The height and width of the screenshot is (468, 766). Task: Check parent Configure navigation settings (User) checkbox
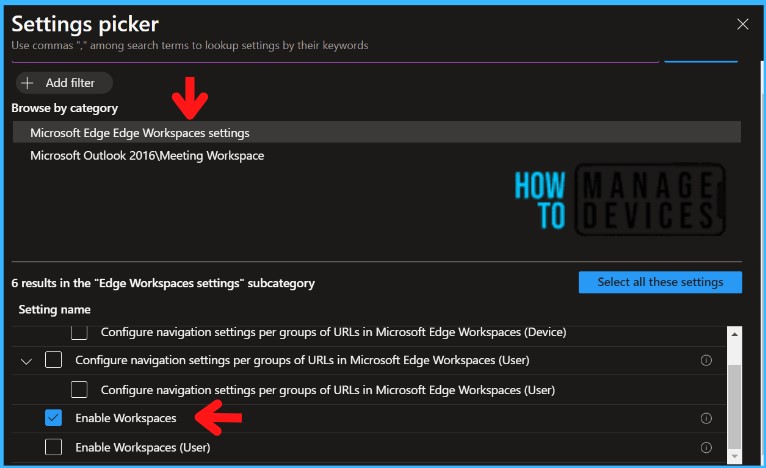53,360
